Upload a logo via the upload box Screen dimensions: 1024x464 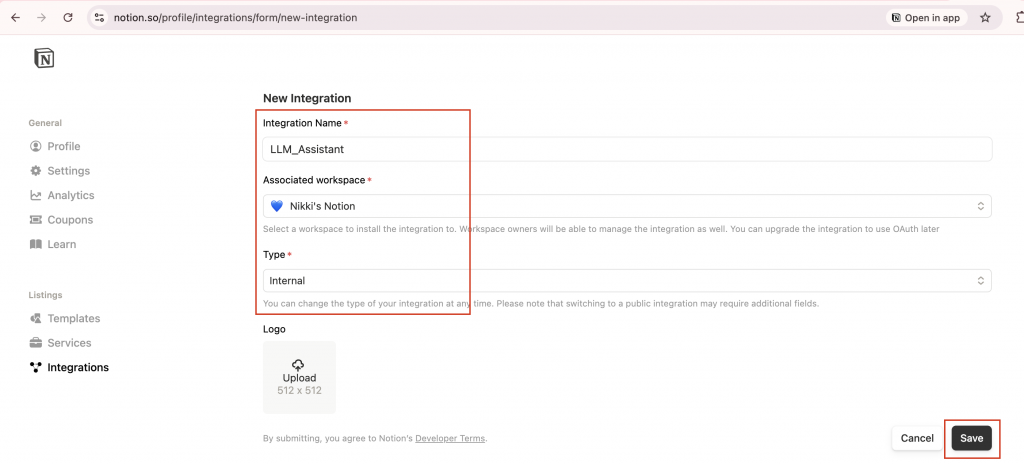coord(299,377)
